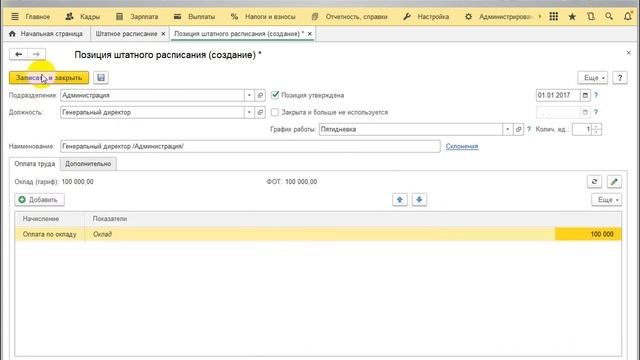640x360 pixels.
Task: Open favorites star icon
Action: pos(572,16)
